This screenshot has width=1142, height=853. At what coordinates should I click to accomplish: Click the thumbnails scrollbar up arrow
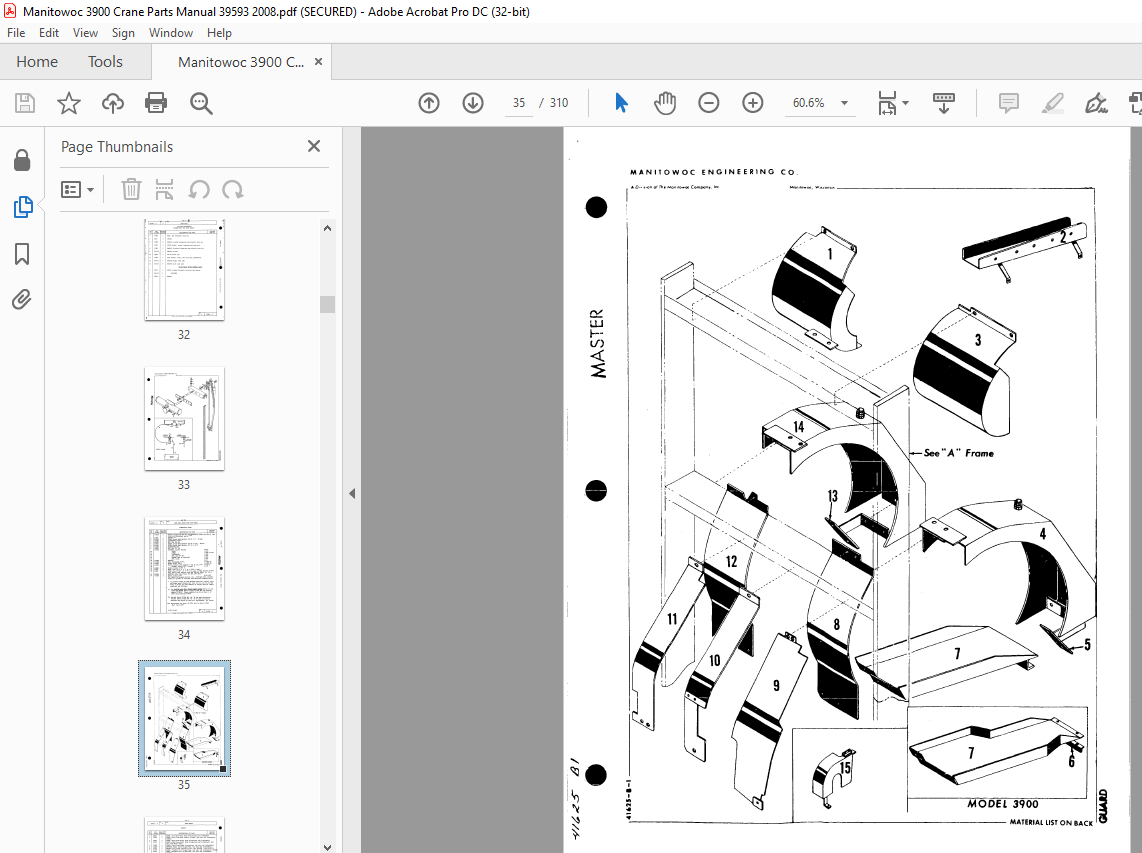tap(327, 228)
